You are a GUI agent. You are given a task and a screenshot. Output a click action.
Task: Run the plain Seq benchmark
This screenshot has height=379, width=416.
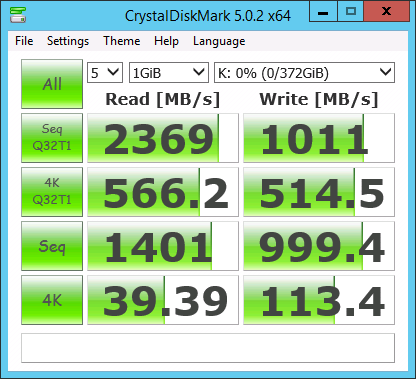pos(52,246)
